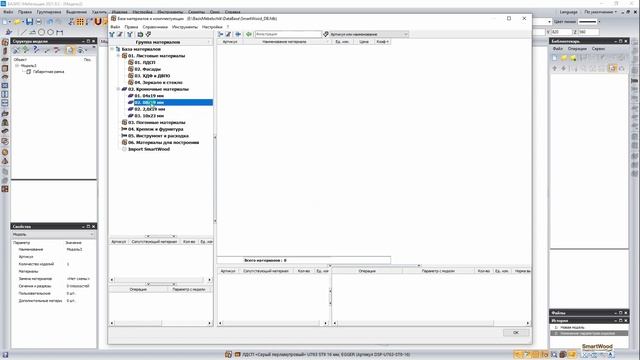Select 'Габаритная рамка' in structure panel
640x360 pixels.
tap(49, 72)
